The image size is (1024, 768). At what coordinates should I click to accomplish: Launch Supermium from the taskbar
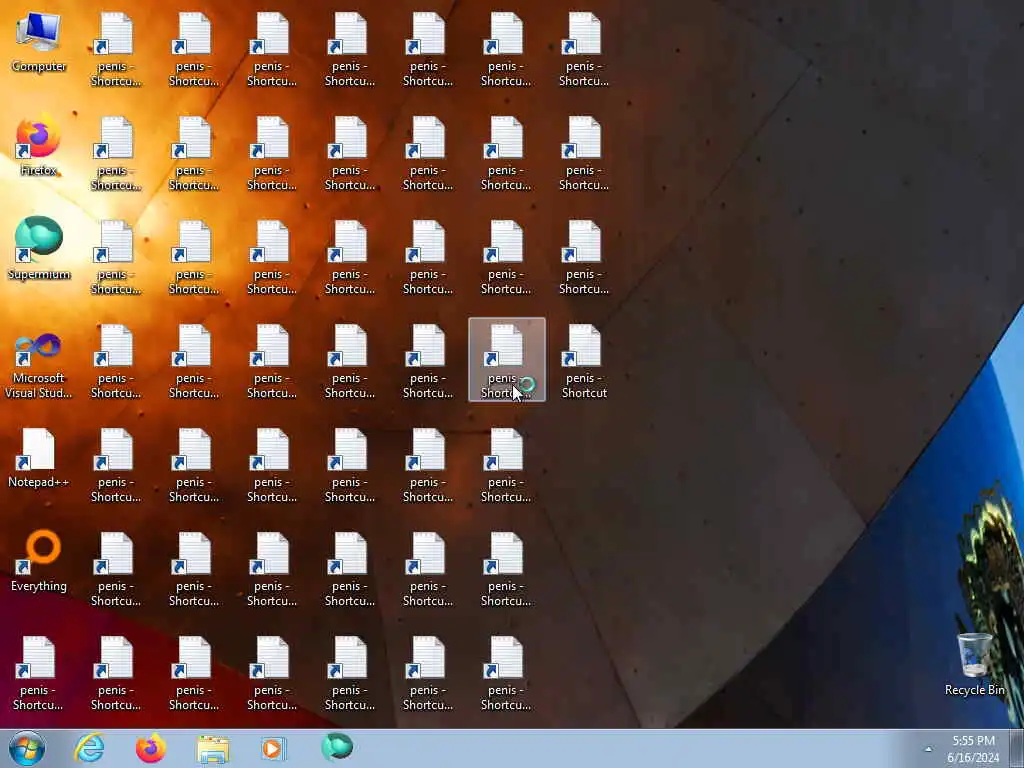point(337,748)
